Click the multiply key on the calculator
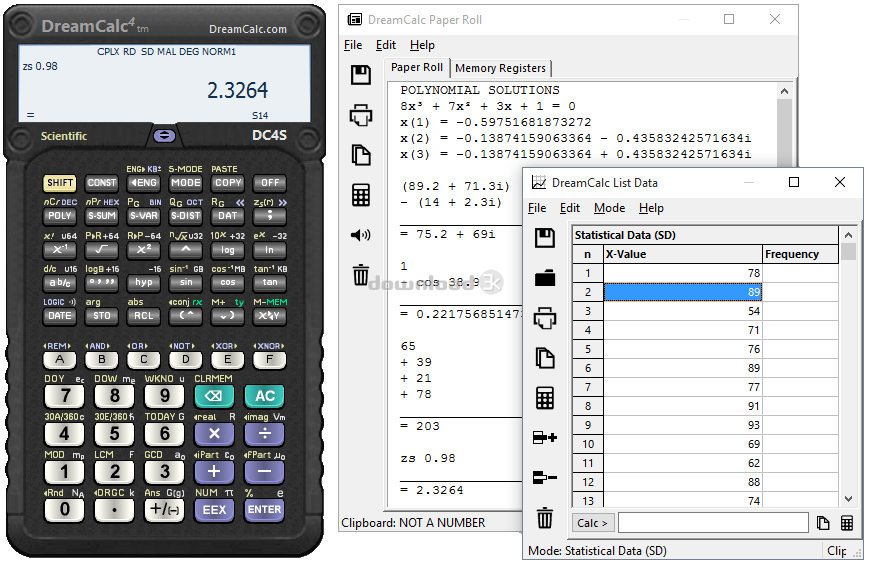873x564 pixels. (214, 434)
